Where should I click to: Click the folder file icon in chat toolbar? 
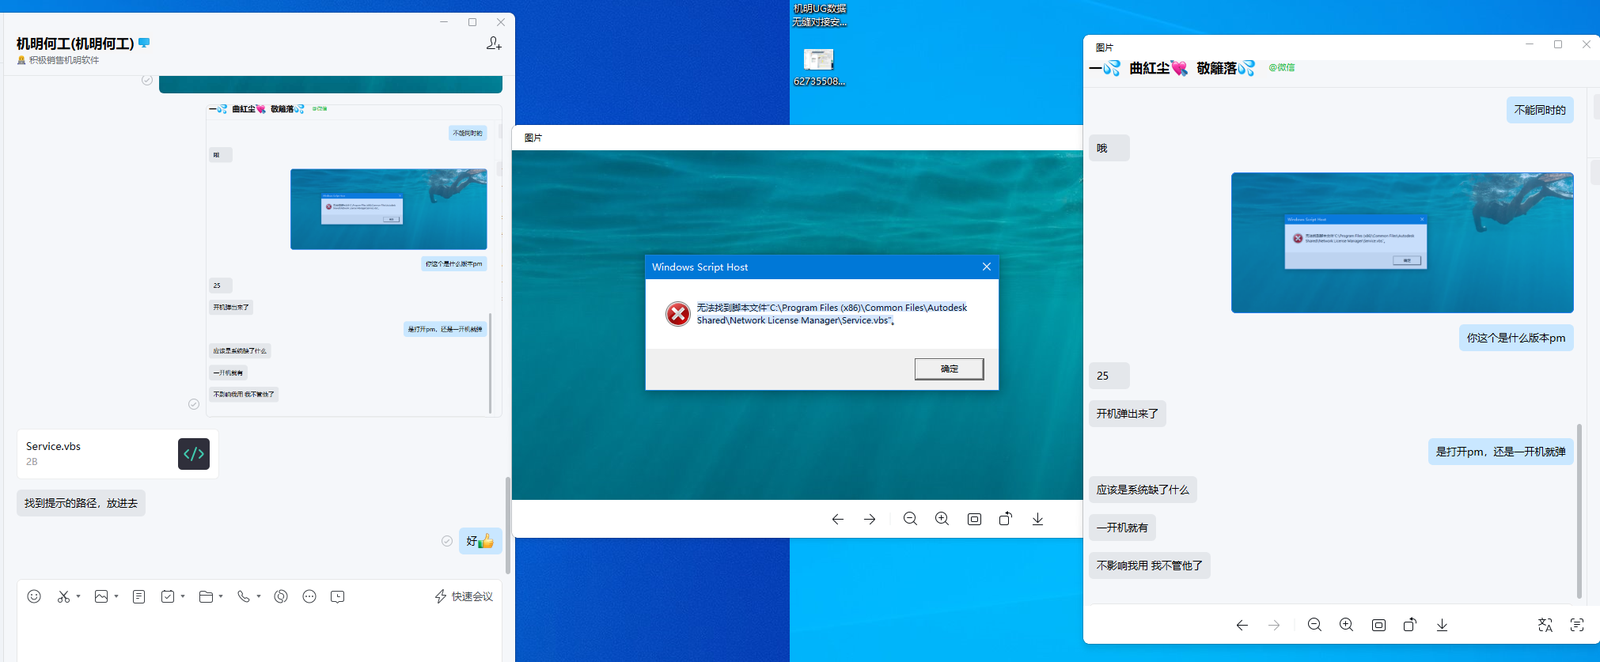point(206,596)
